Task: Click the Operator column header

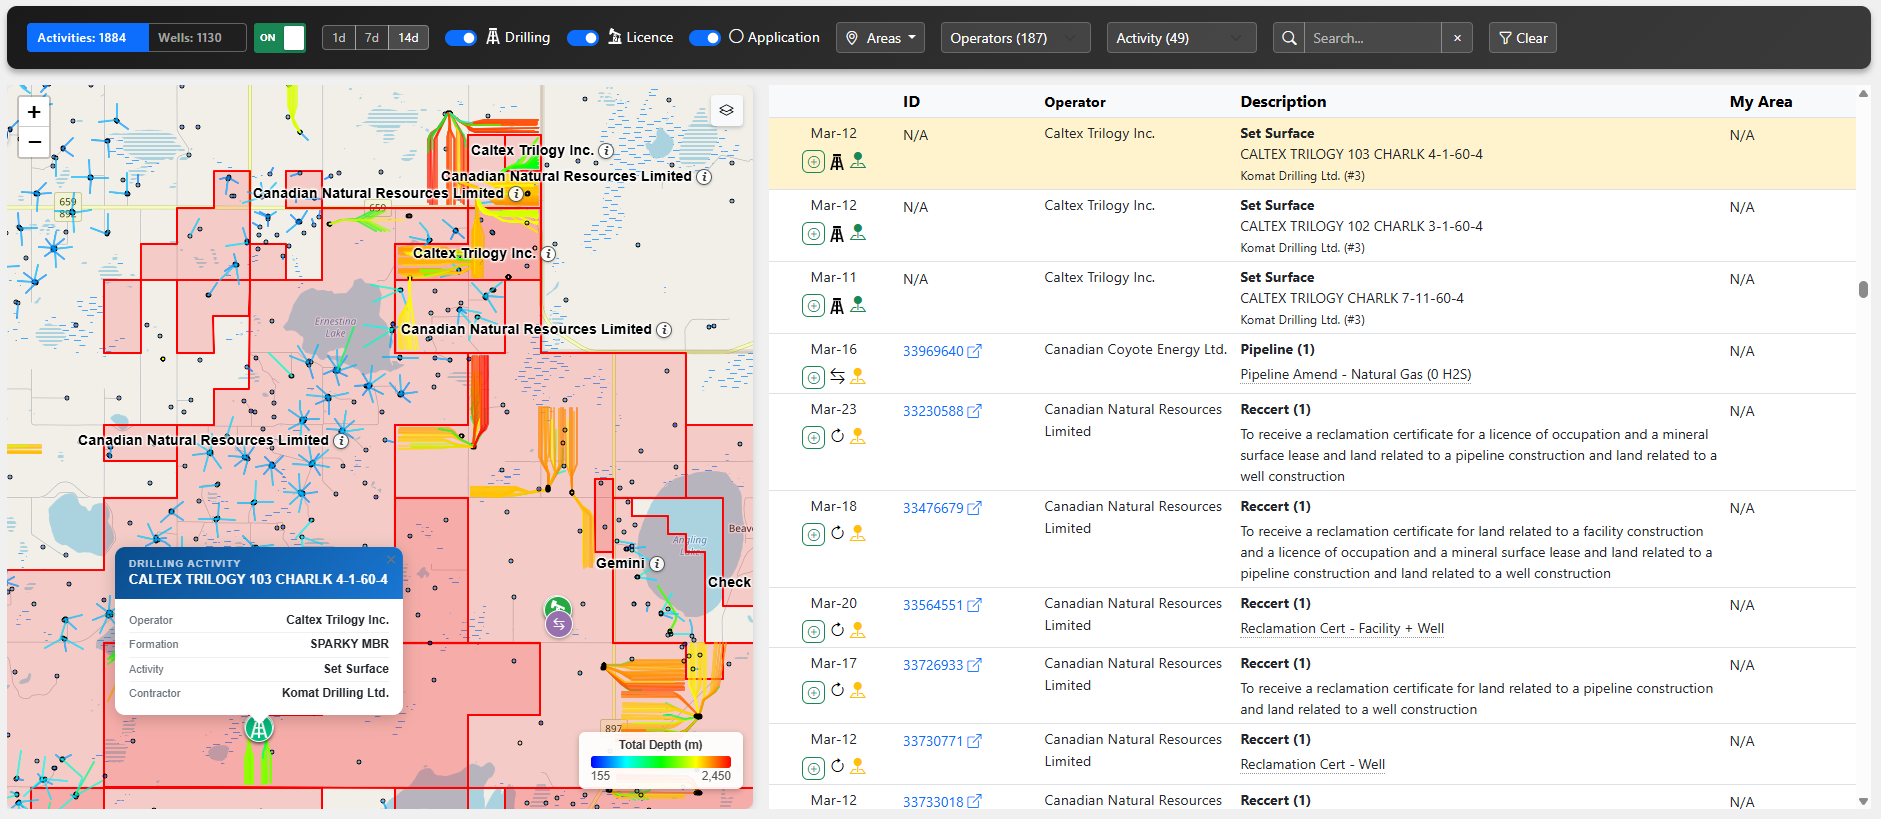Action: coord(1075,102)
